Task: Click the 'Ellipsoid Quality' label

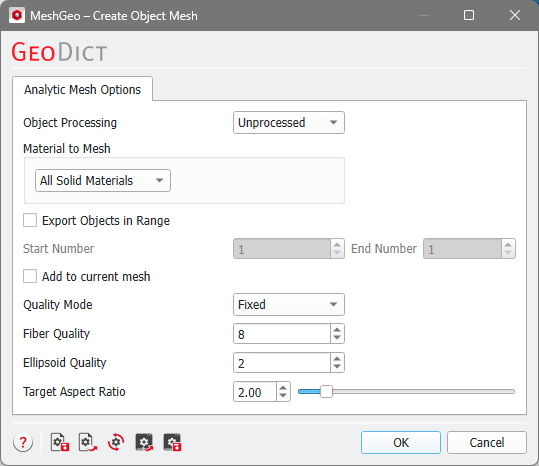Action: tap(65, 363)
